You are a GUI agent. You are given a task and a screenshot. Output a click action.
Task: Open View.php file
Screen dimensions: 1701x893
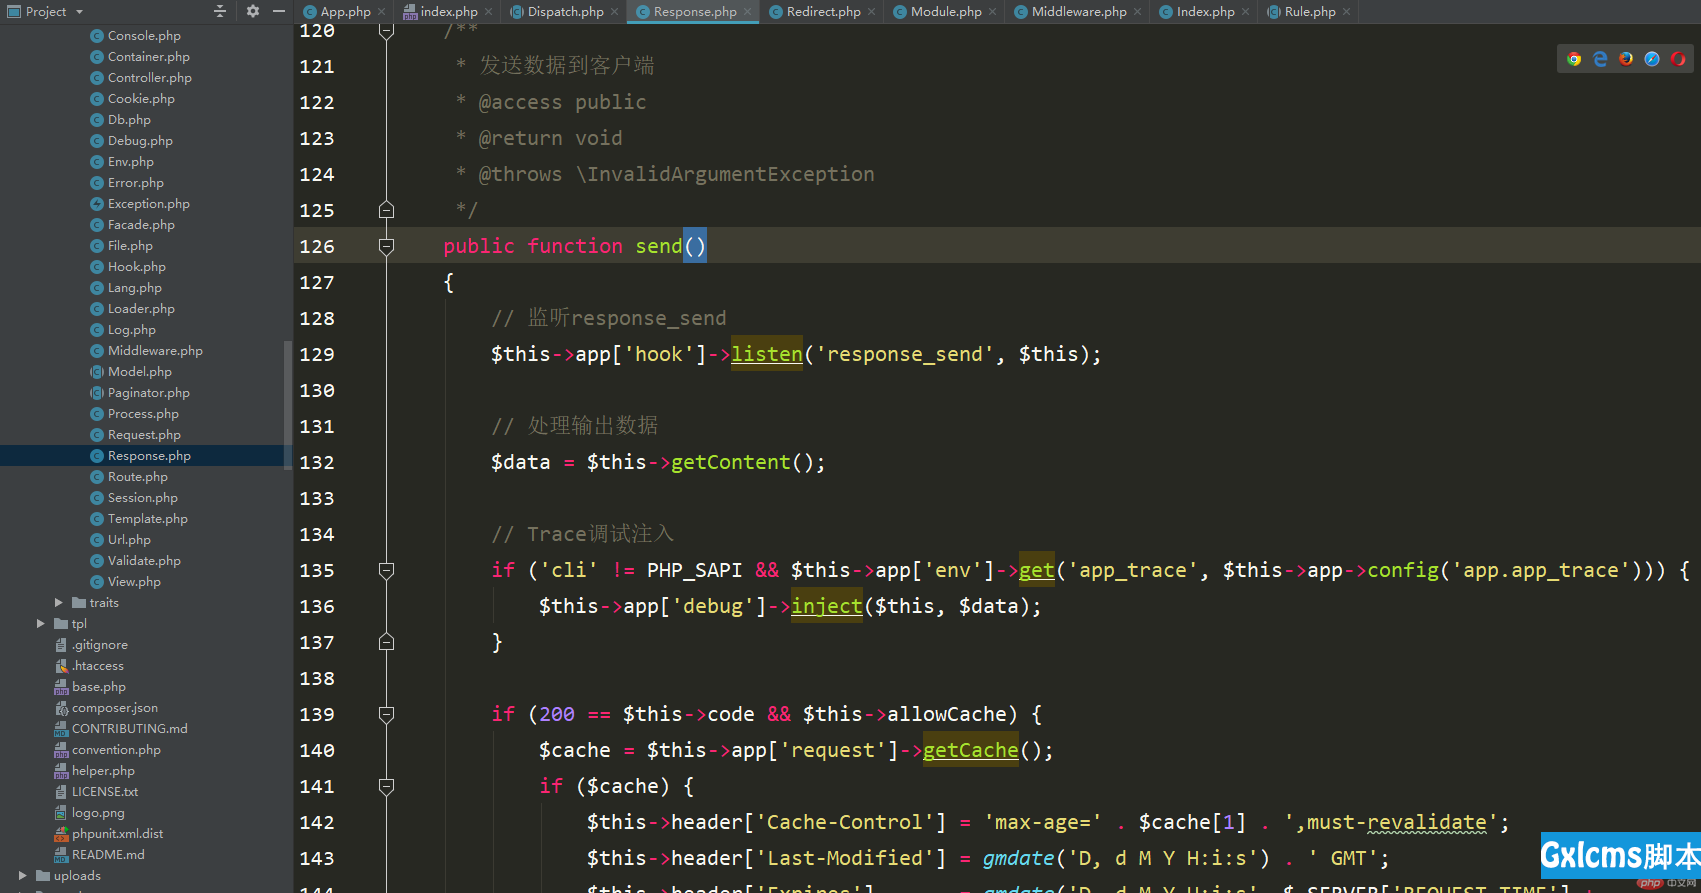(134, 582)
